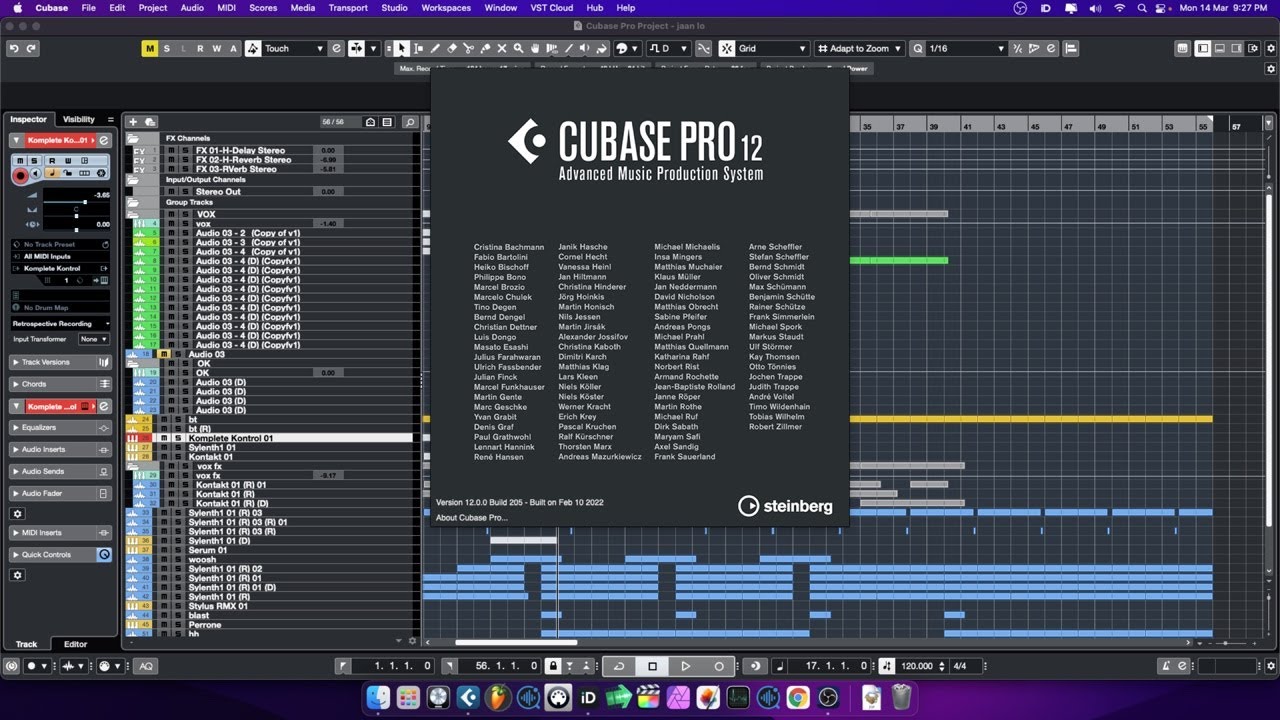Open track search magnifier in track list
1280x720 pixels.
(410, 122)
